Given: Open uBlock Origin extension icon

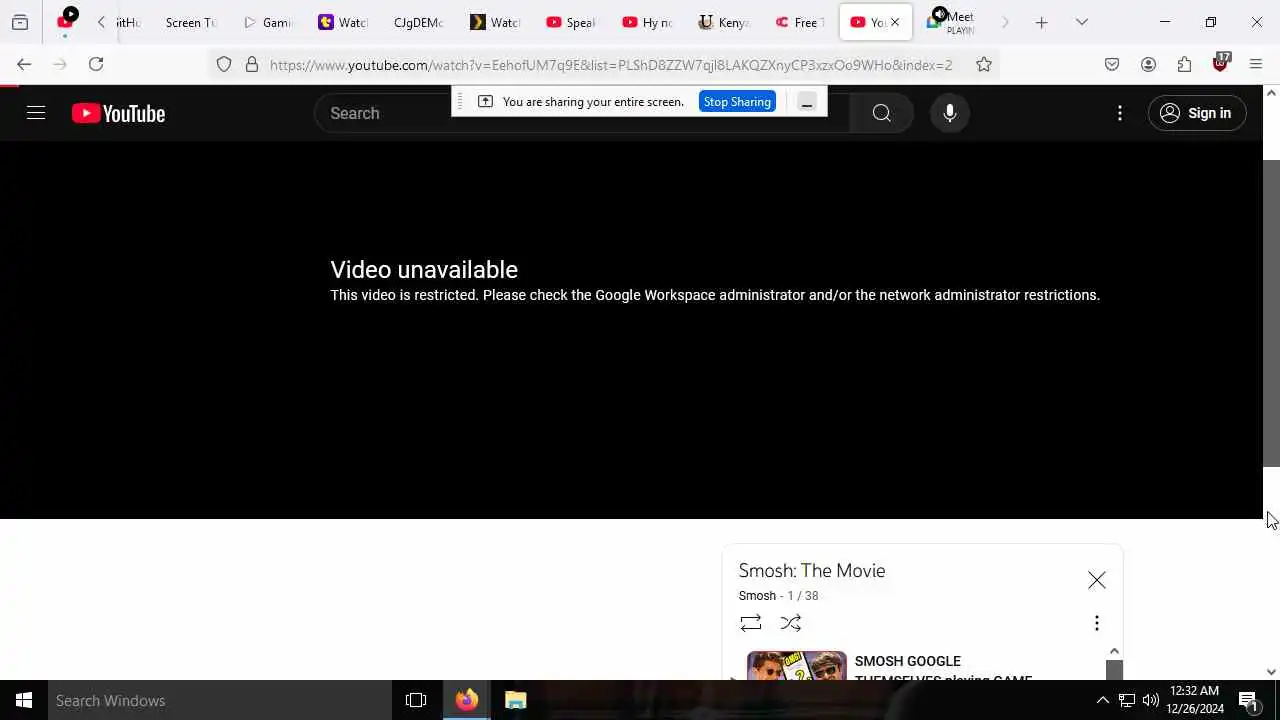Looking at the screenshot, I should click(x=1220, y=63).
